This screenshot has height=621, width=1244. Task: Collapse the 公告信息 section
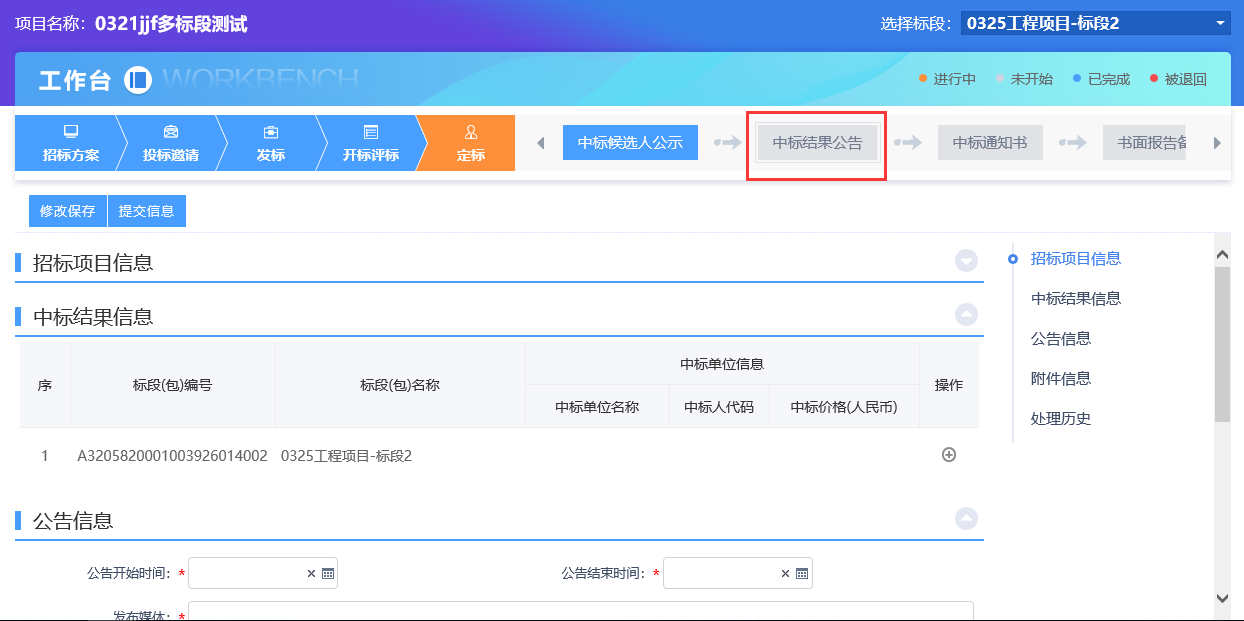[x=965, y=519]
